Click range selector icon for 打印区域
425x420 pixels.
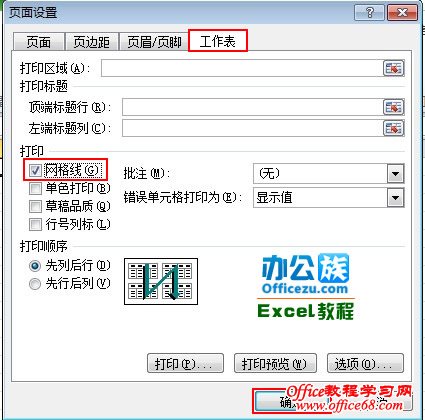click(x=393, y=68)
